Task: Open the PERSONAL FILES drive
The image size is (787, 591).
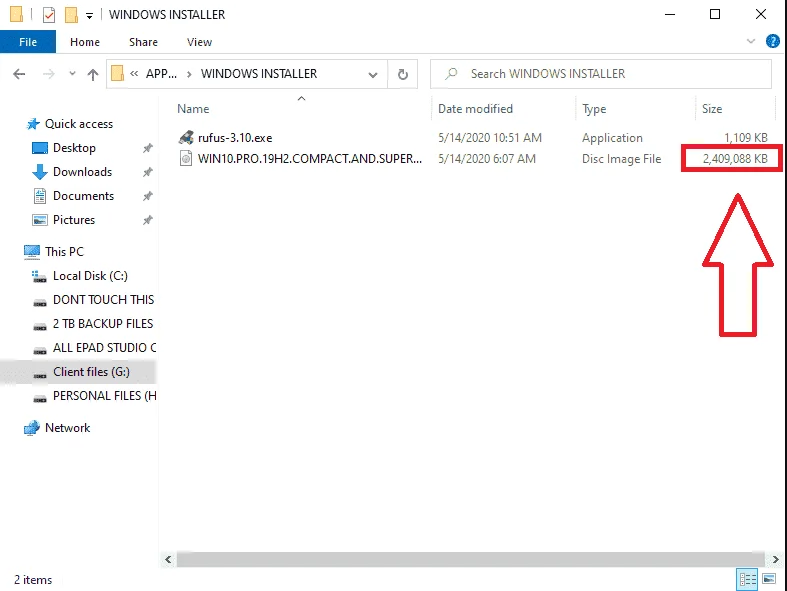Action: (x=104, y=396)
